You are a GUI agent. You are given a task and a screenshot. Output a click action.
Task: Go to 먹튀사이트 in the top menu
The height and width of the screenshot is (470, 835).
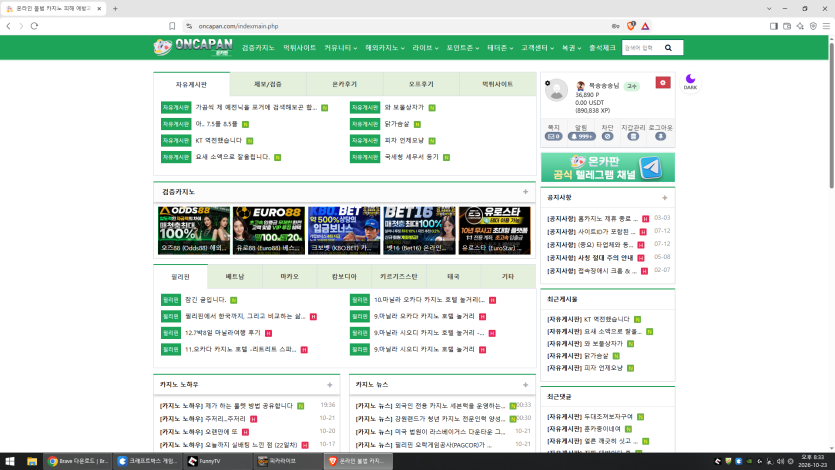(x=299, y=48)
